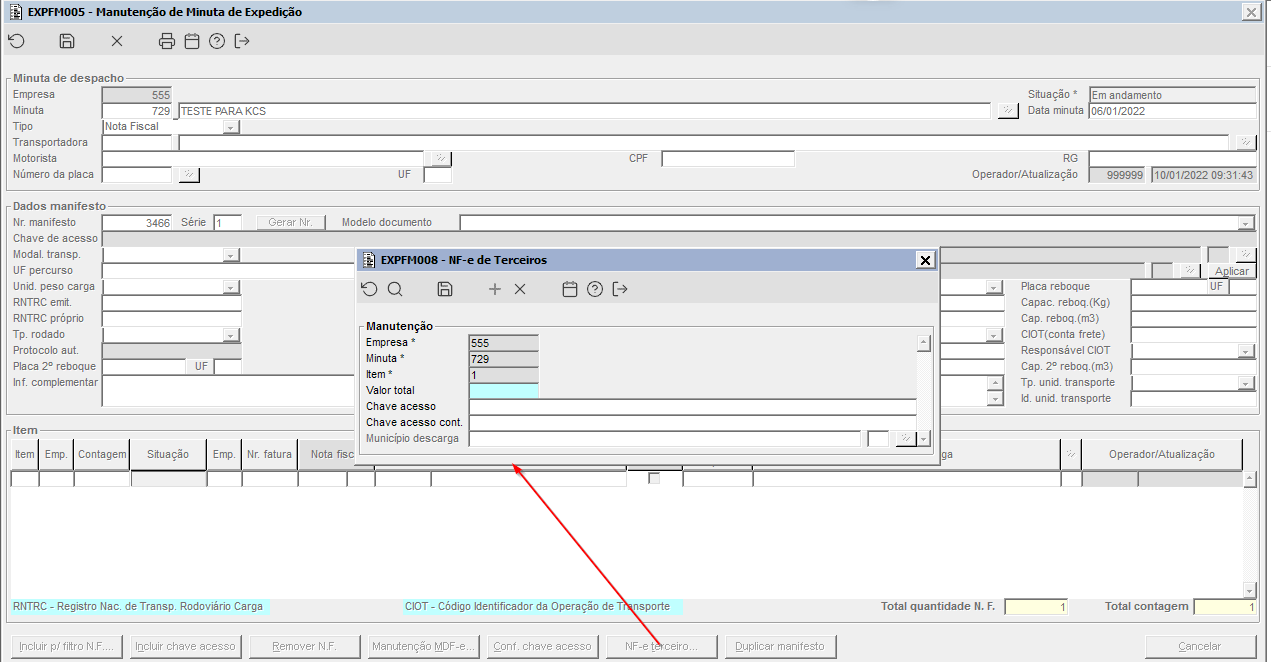This screenshot has height=662, width=1271.
Task: Click the lookup button next to the Motorista field
Action: point(439,159)
